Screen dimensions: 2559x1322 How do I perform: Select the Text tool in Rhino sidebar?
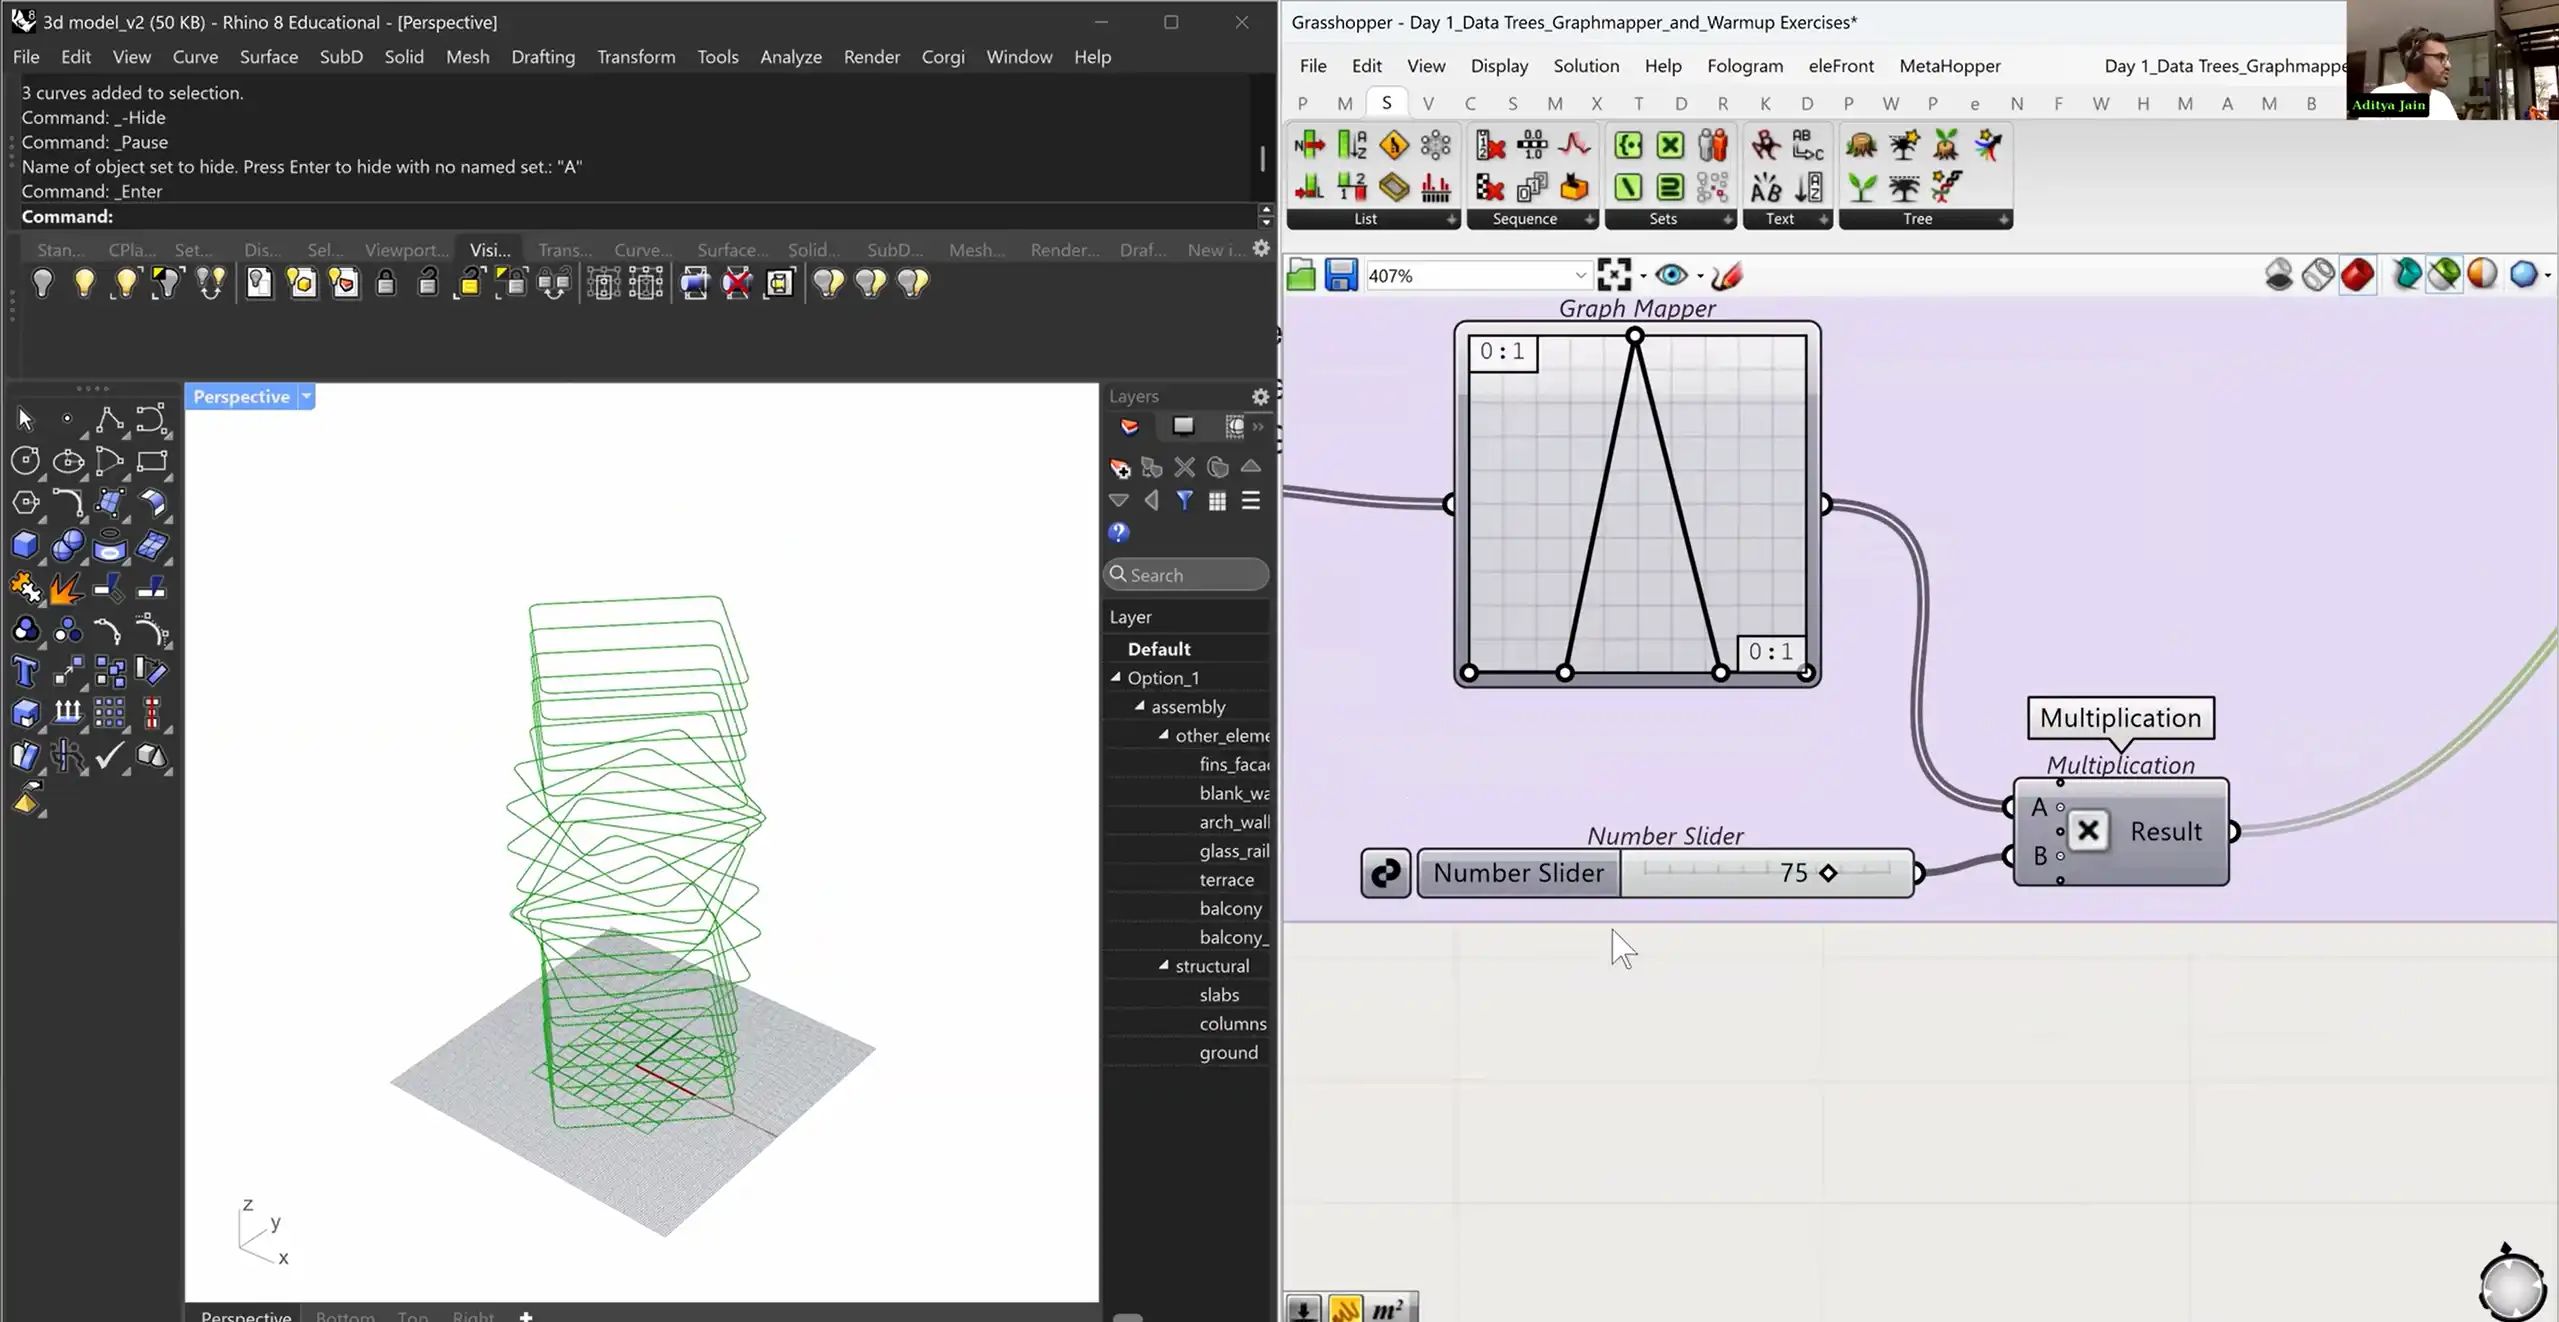(x=25, y=671)
